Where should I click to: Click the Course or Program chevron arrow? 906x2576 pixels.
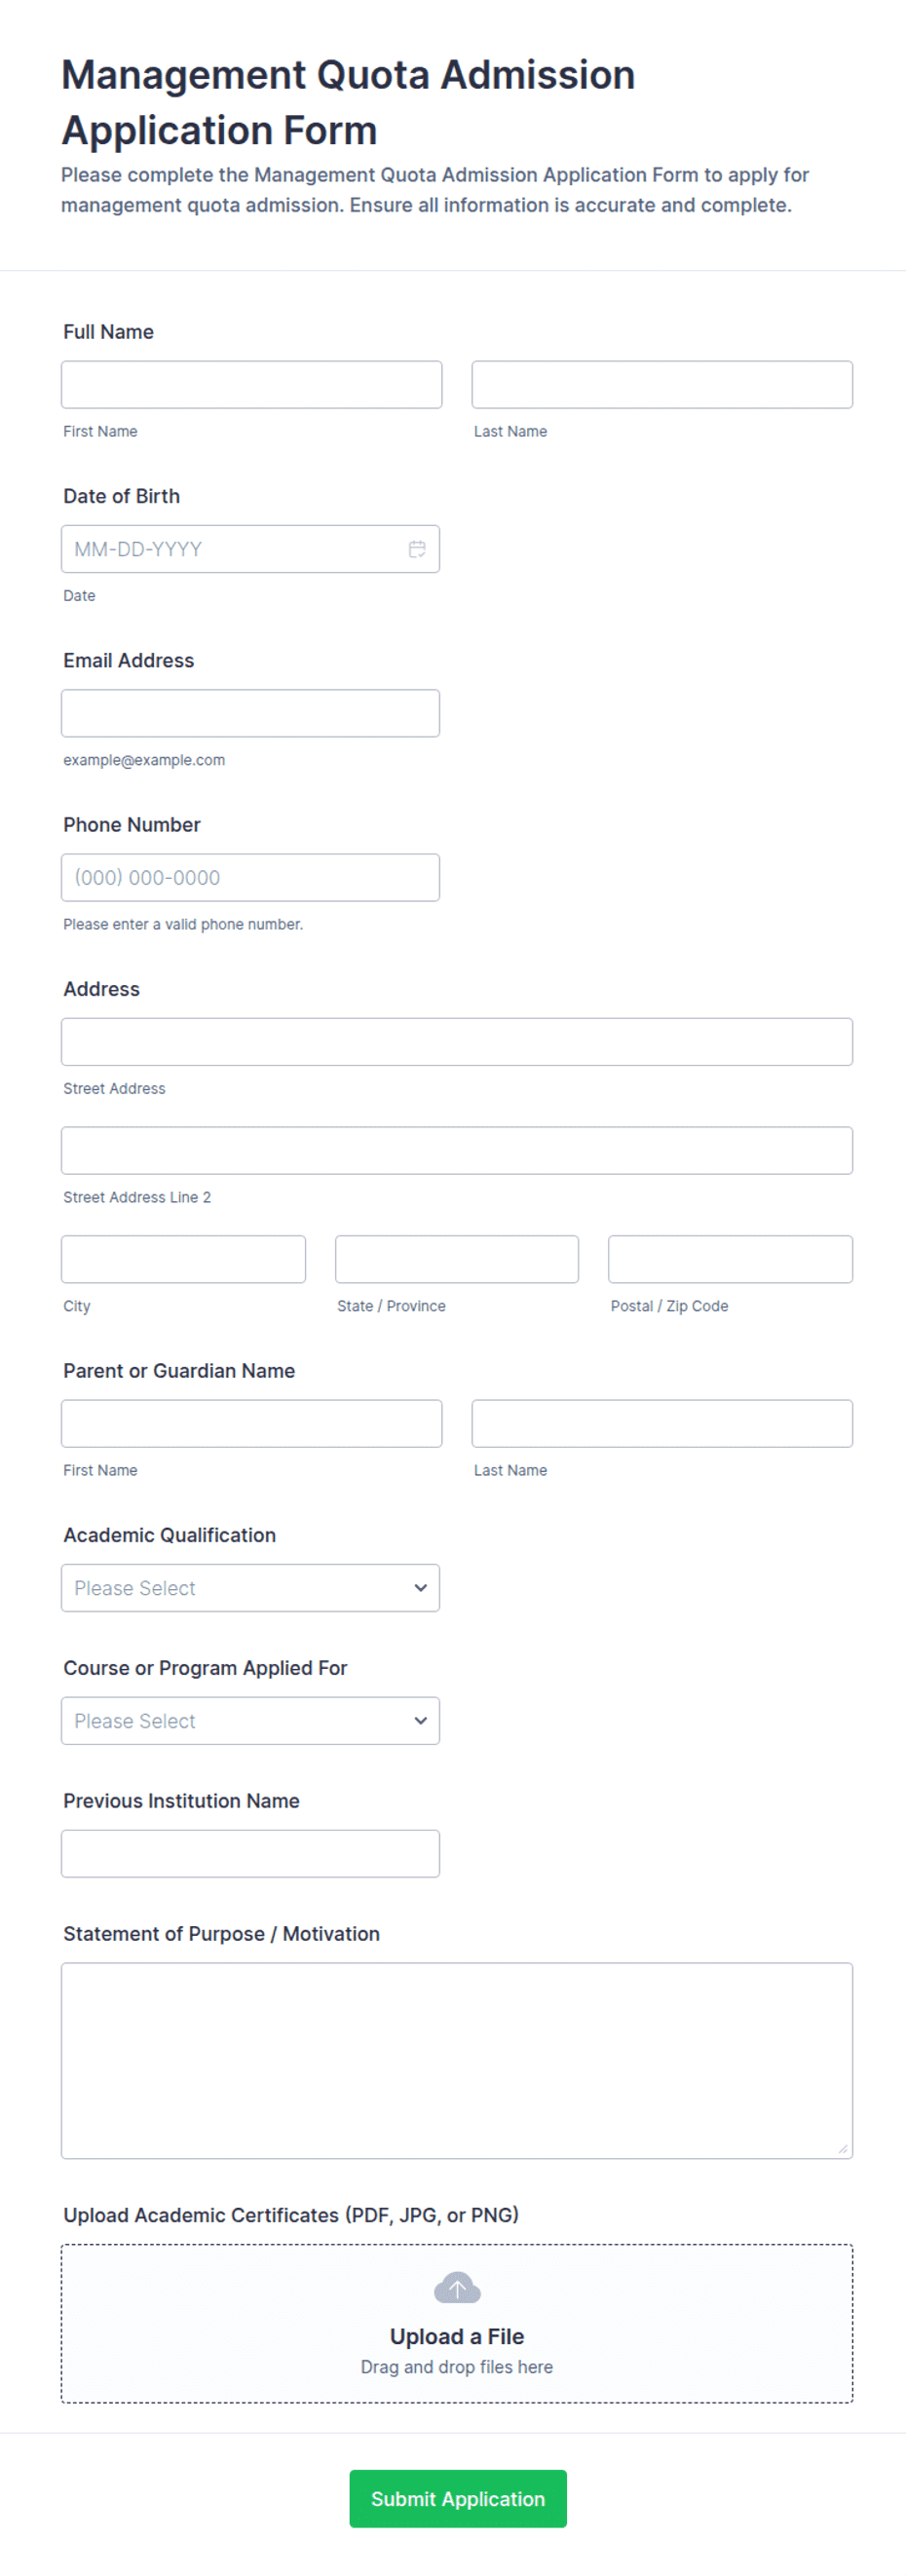[420, 1721]
